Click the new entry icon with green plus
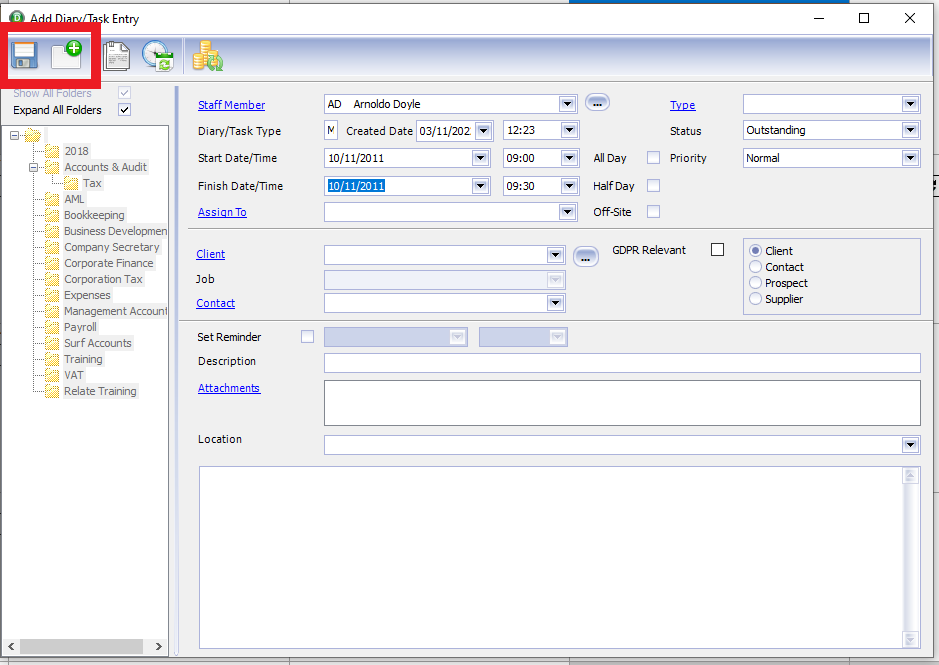The height and width of the screenshot is (665, 939). coord(66,55)
